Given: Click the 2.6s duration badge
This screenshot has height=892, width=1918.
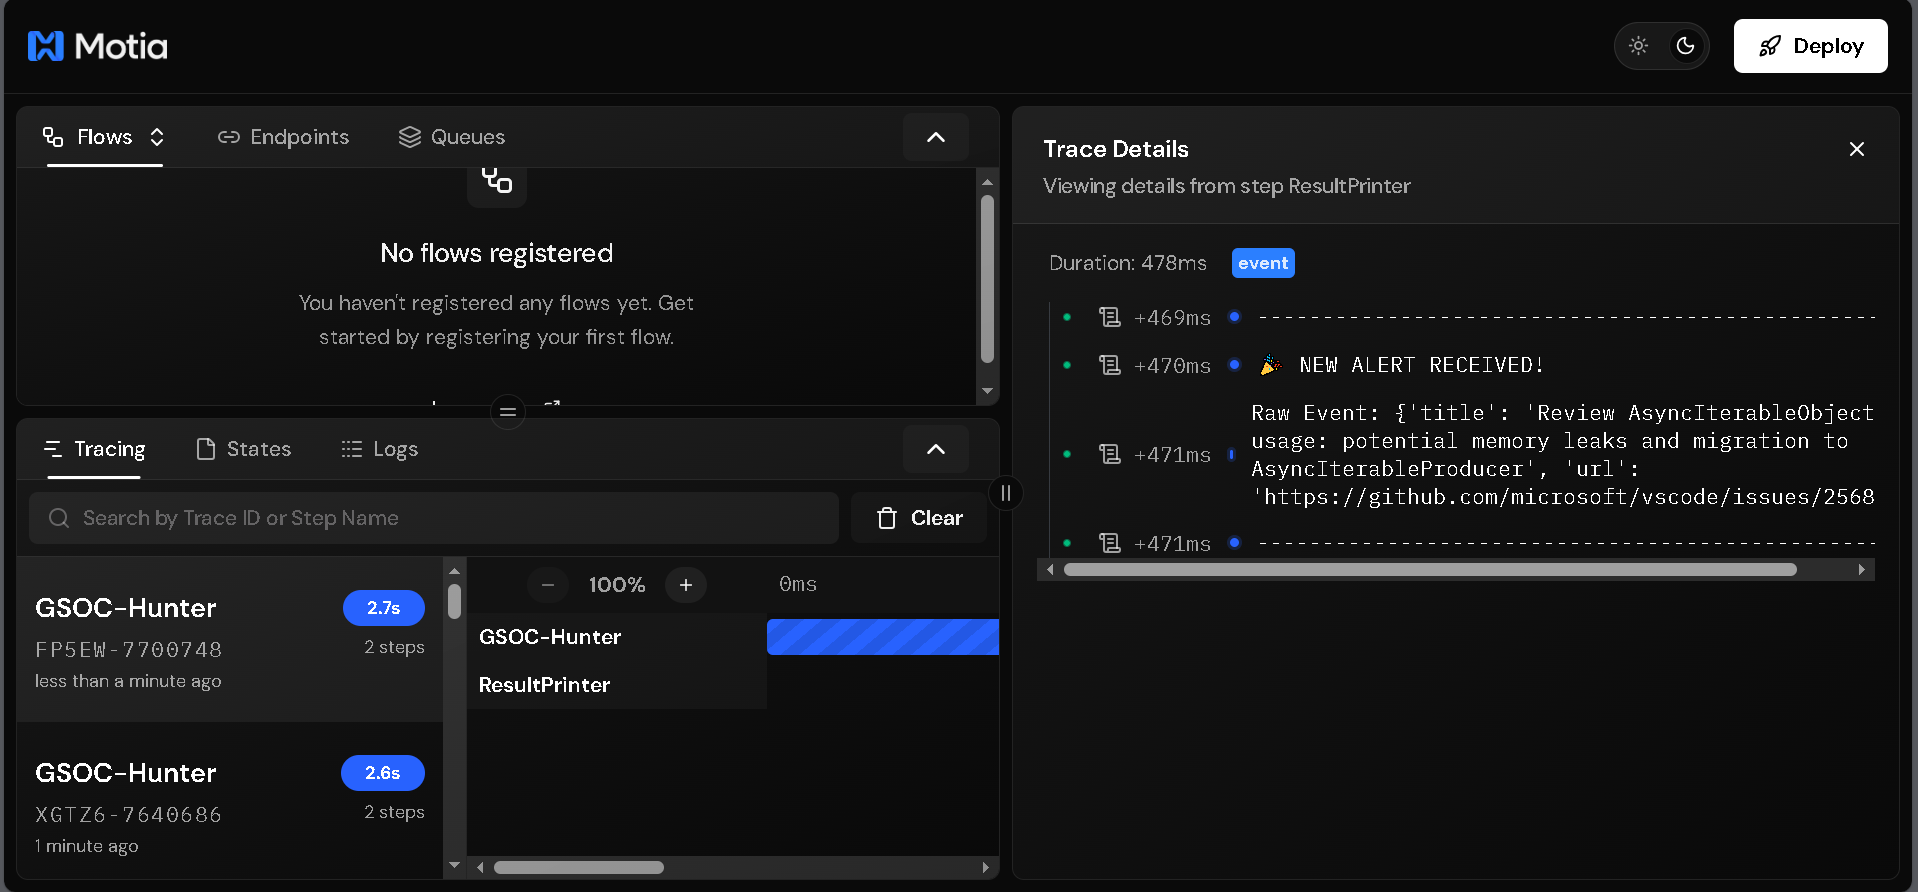Looking at the screenshot, I should coord(383,773).
